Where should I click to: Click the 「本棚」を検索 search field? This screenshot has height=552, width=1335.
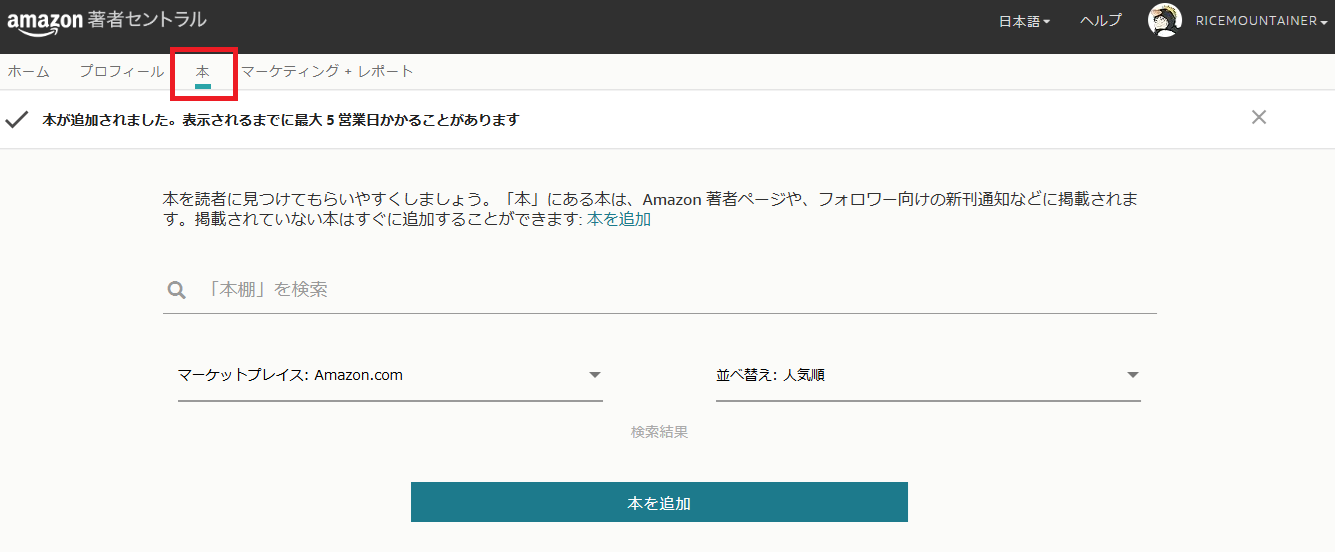coord(660,289)
